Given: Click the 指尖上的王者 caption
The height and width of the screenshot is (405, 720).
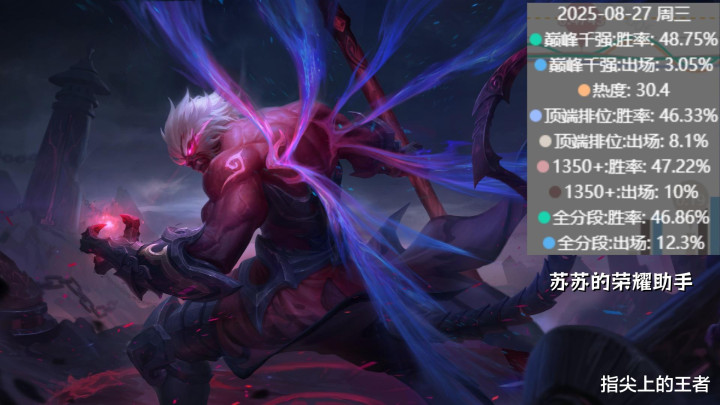Looking at the screenshot, I should pyautogui.click(x=655, y=384).
